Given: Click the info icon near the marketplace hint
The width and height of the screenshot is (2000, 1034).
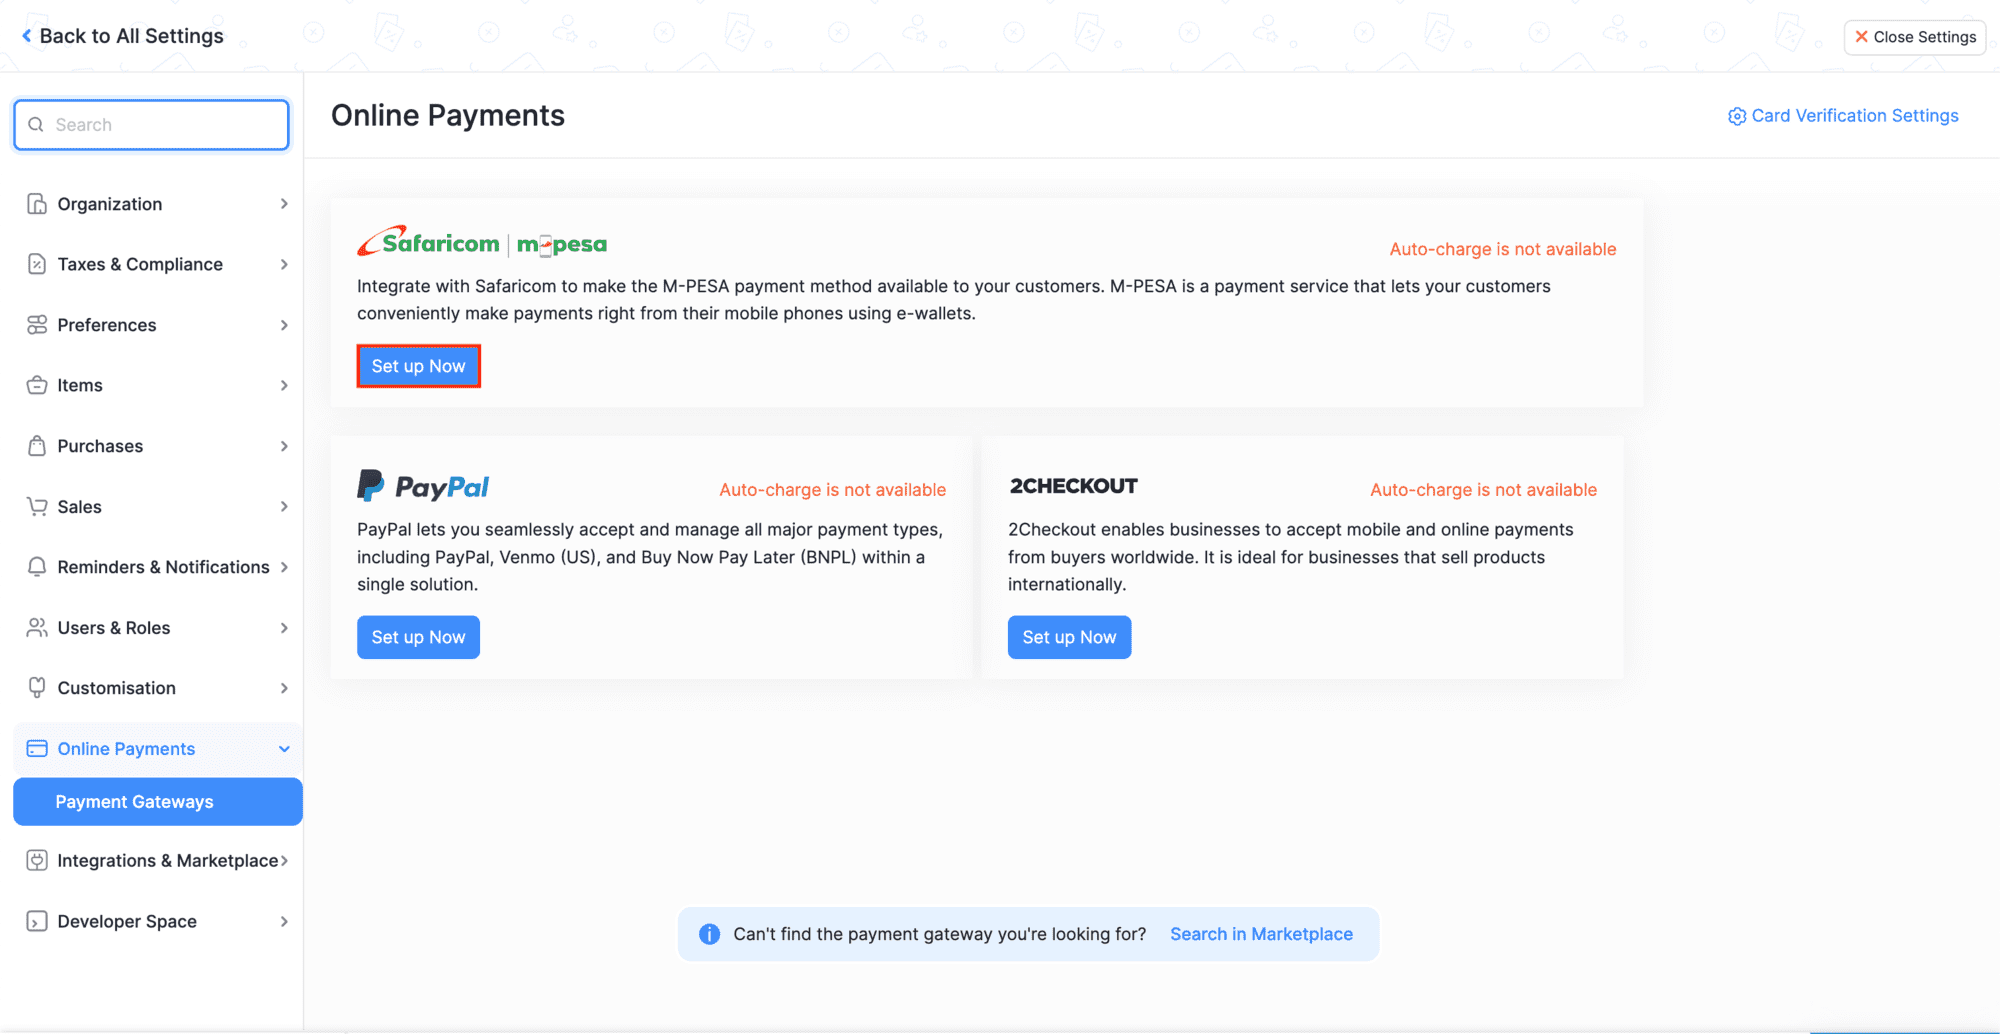Looking at the screenshot, I should [710, 933].
